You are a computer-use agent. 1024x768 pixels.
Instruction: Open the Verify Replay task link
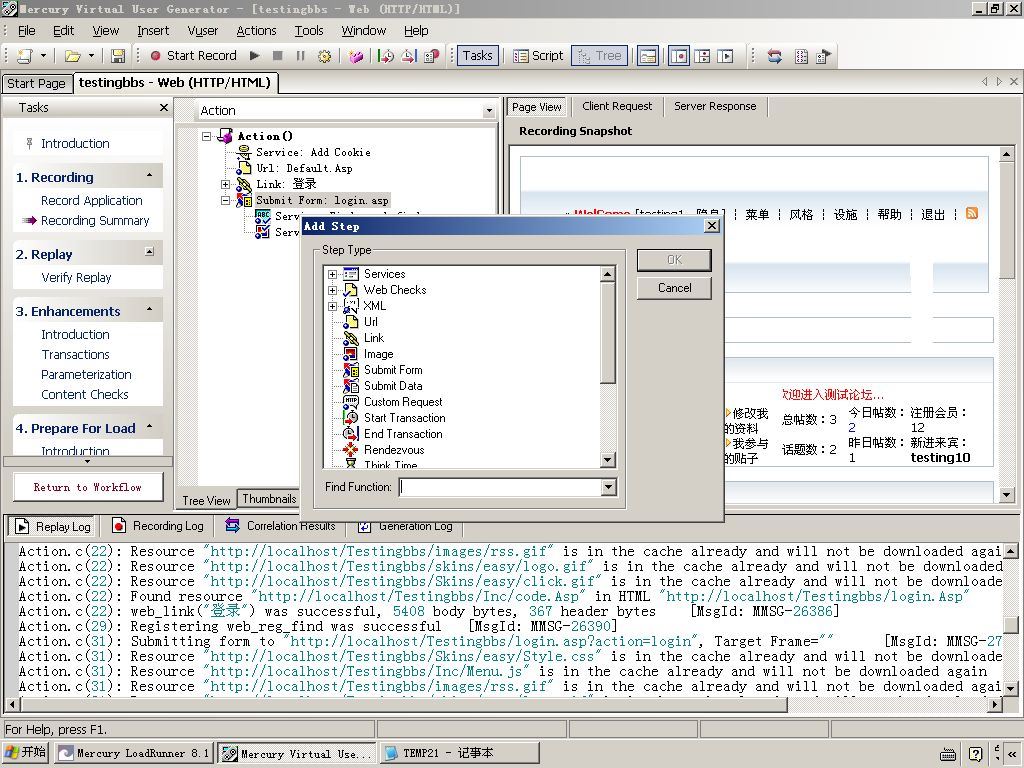coord(76,278)
